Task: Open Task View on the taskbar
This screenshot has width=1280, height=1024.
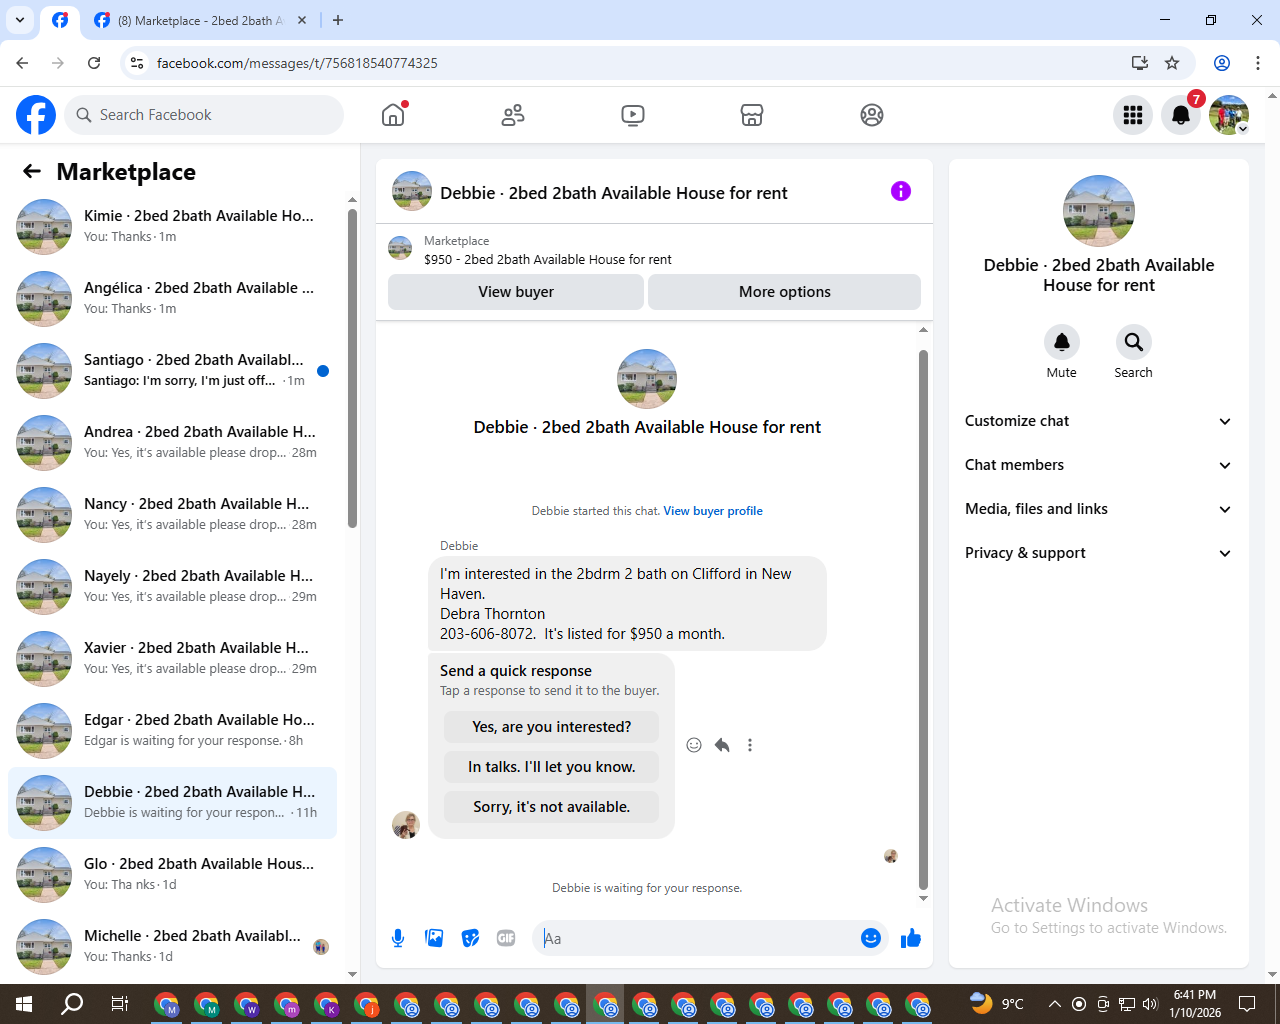Action: 119,1004
